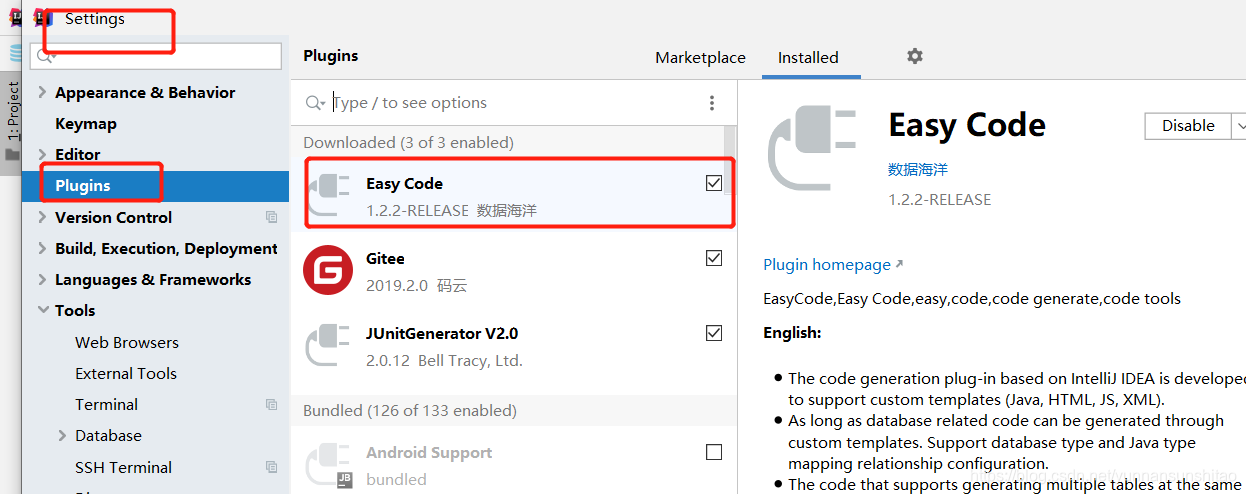Open the 1: Project tool window tab
Image resolution: width=1246 pixels, height=494 pixels.
(x=12, y=110)
